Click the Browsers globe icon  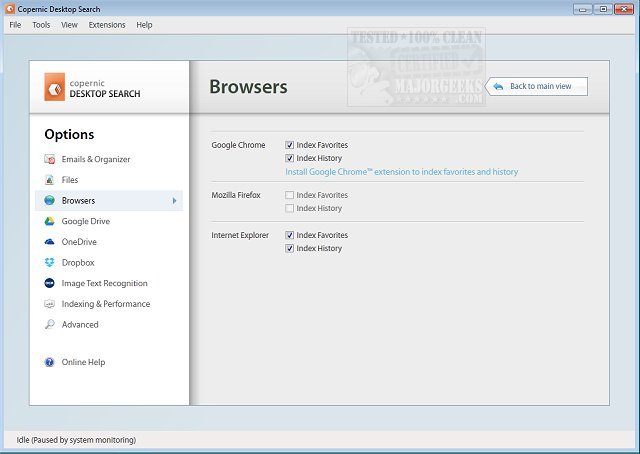pos(49,200)
